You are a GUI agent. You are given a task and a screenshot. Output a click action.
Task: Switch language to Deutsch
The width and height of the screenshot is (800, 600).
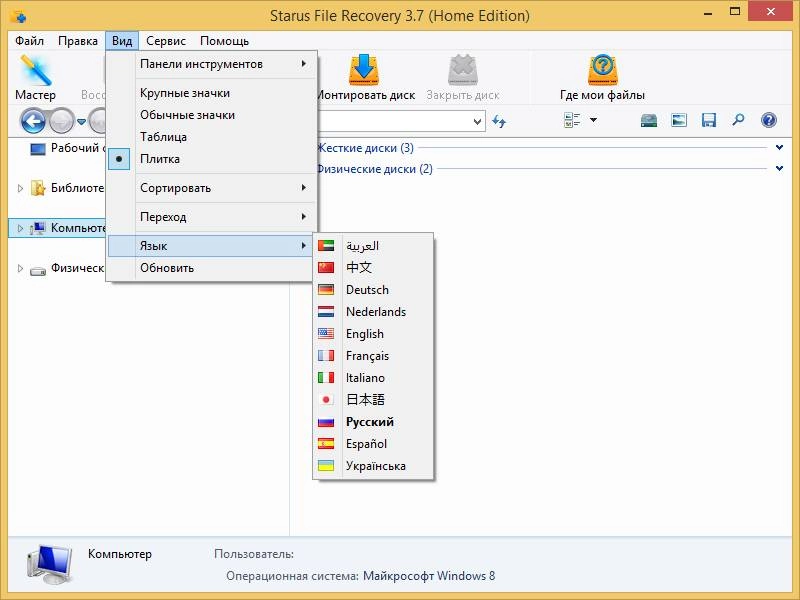pos(373,290)
